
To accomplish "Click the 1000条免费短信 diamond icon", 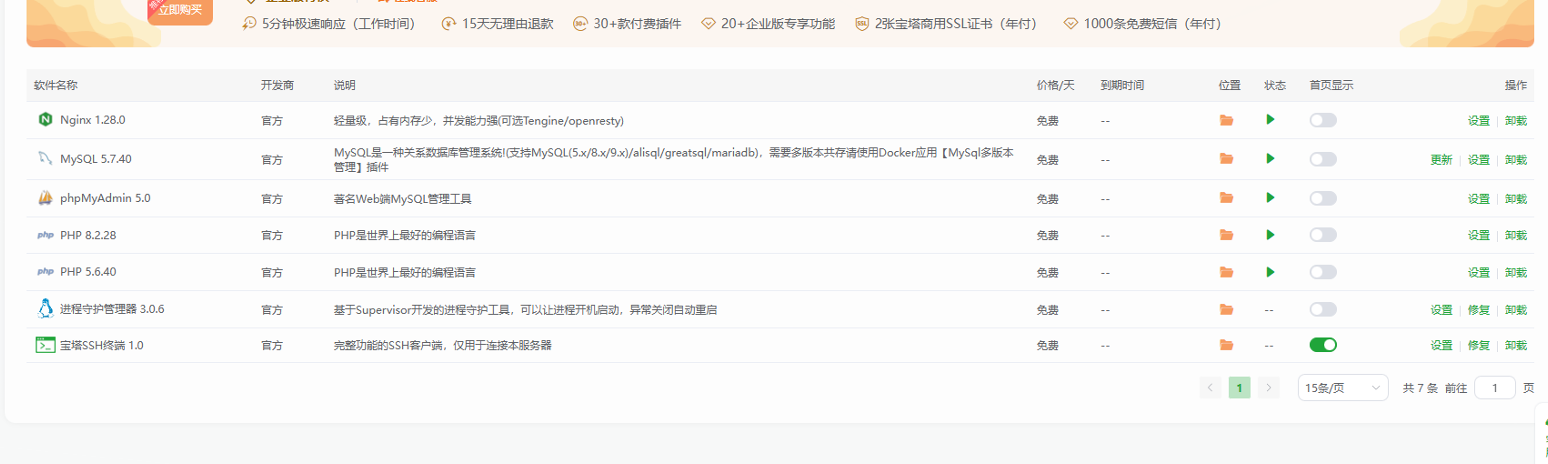I will (x=1071, y=23).
